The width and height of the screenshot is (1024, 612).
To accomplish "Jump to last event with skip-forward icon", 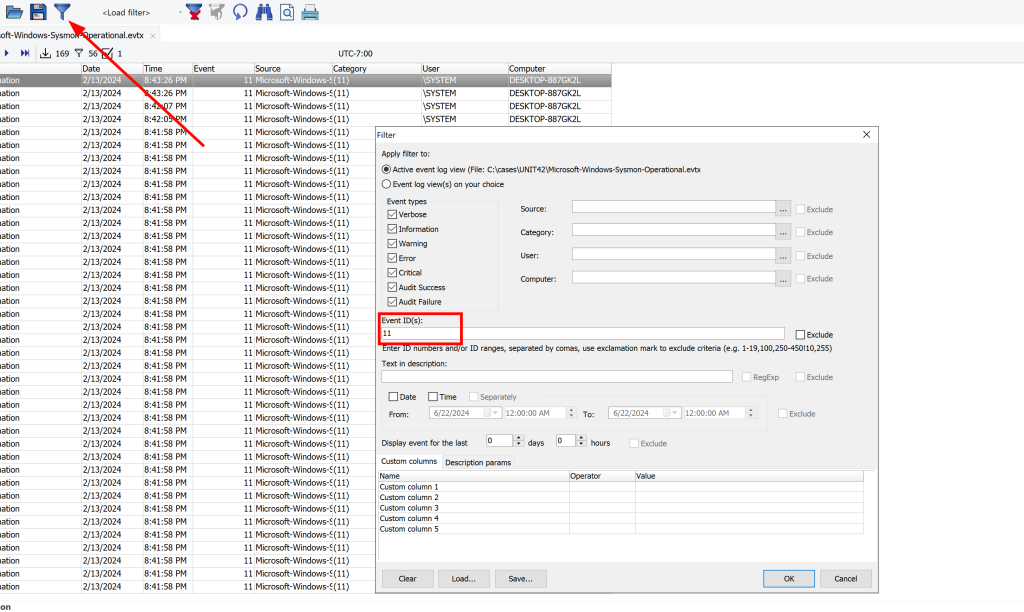I will 25,53.
